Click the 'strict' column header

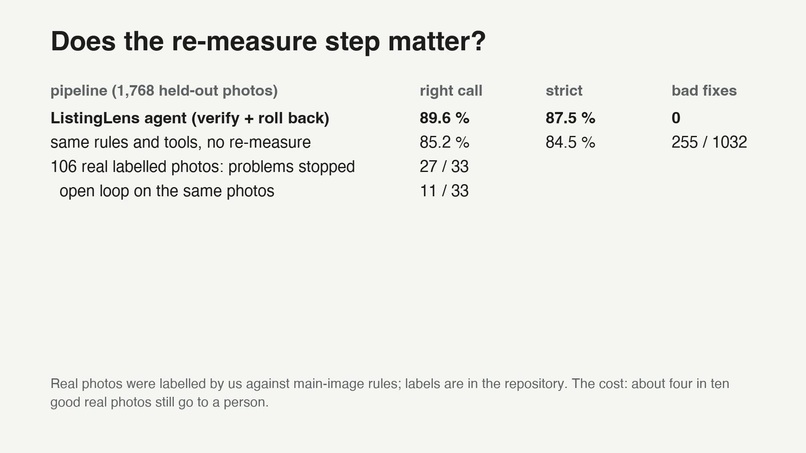(x=564, y=91)
